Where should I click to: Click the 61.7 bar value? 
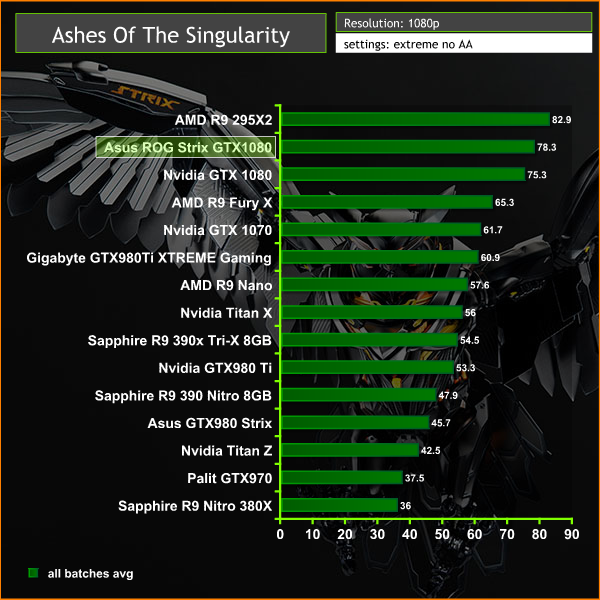492,230
